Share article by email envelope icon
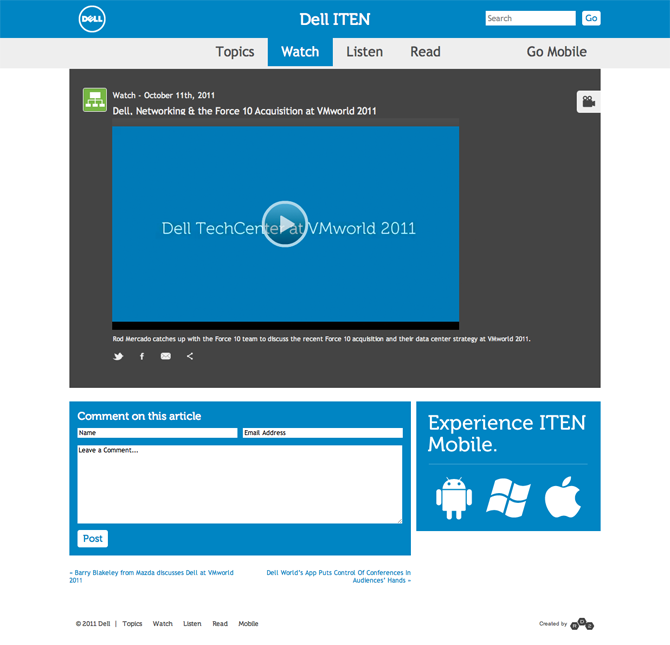This screenshot has width=670, height=645. click(166, 356)
